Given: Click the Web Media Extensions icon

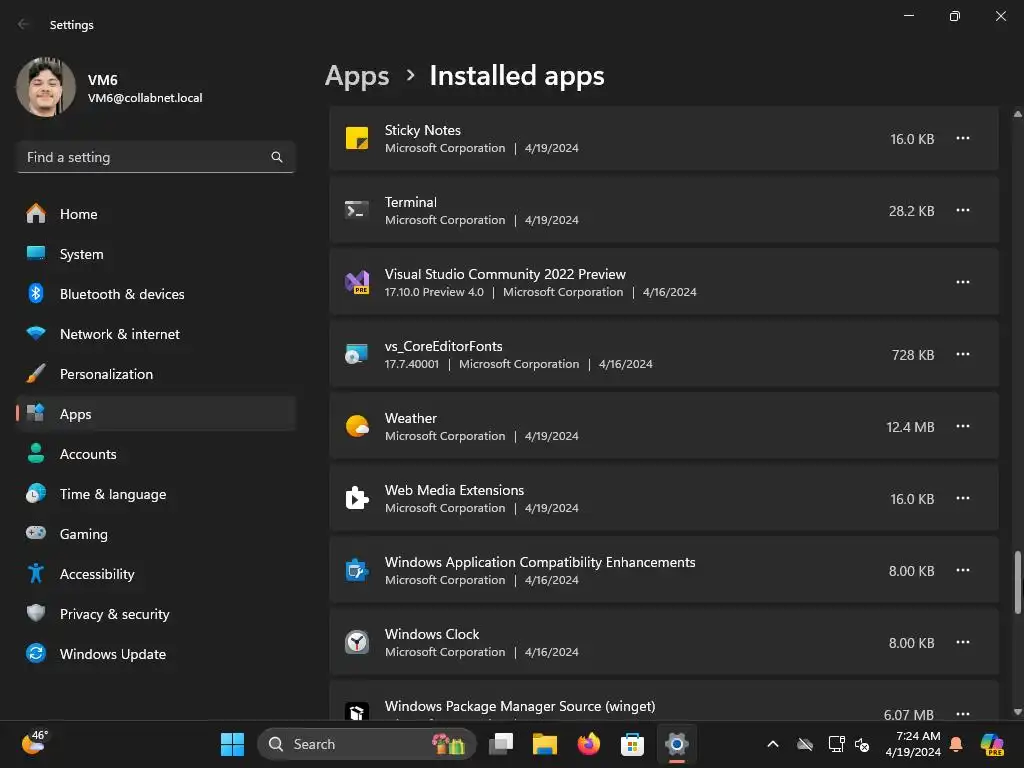Looking at the screenshot, I should [x=357, y=498].
